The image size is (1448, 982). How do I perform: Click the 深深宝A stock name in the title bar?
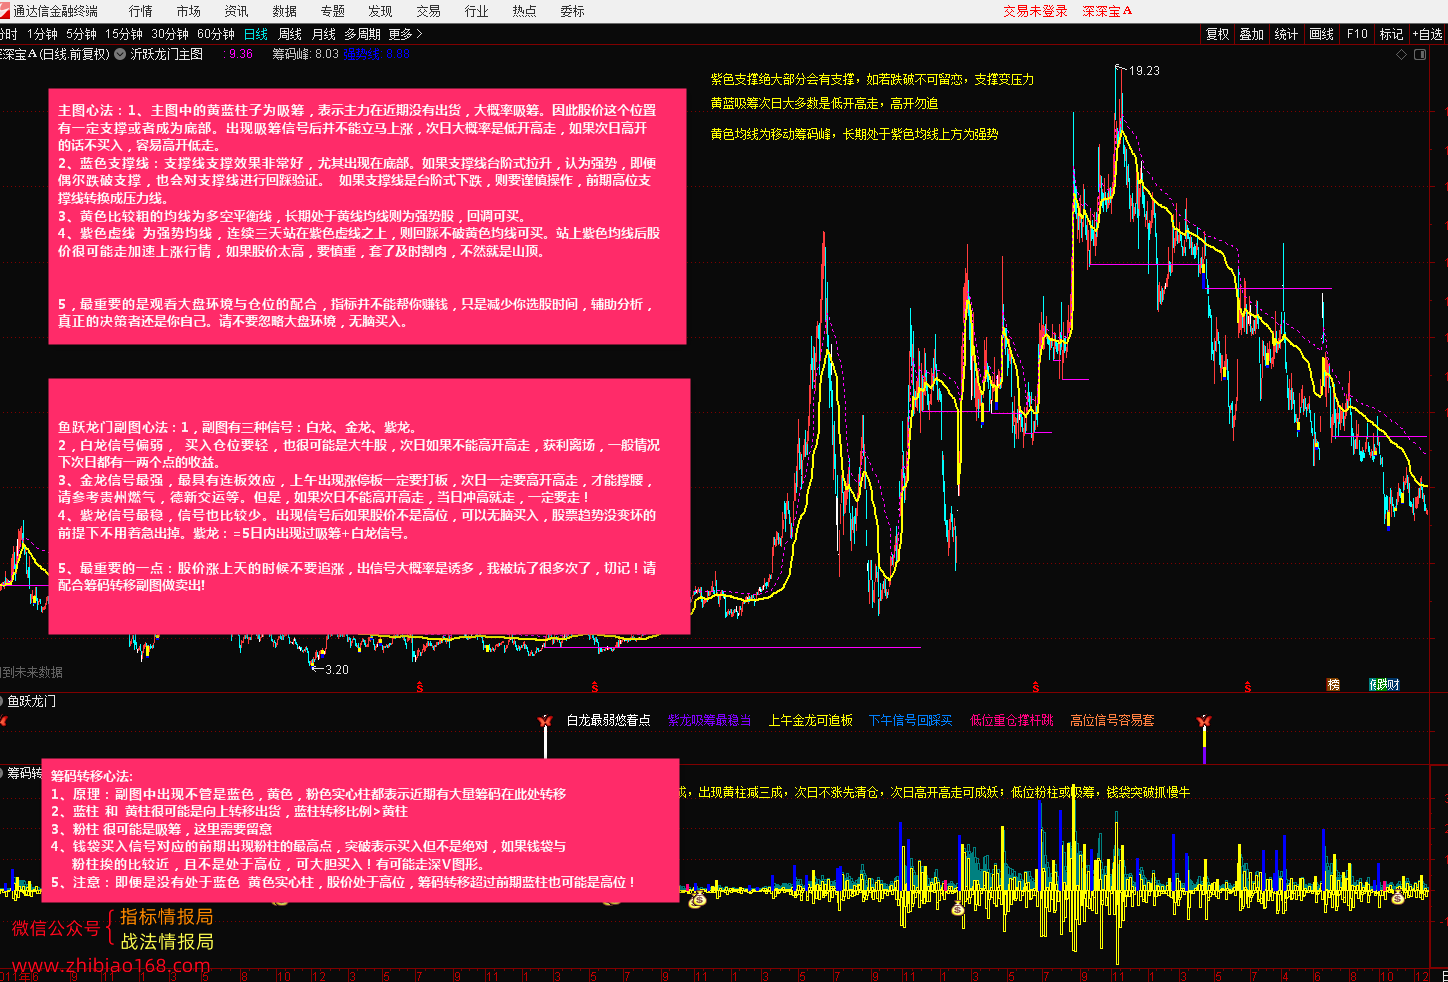coord(1107,11)
